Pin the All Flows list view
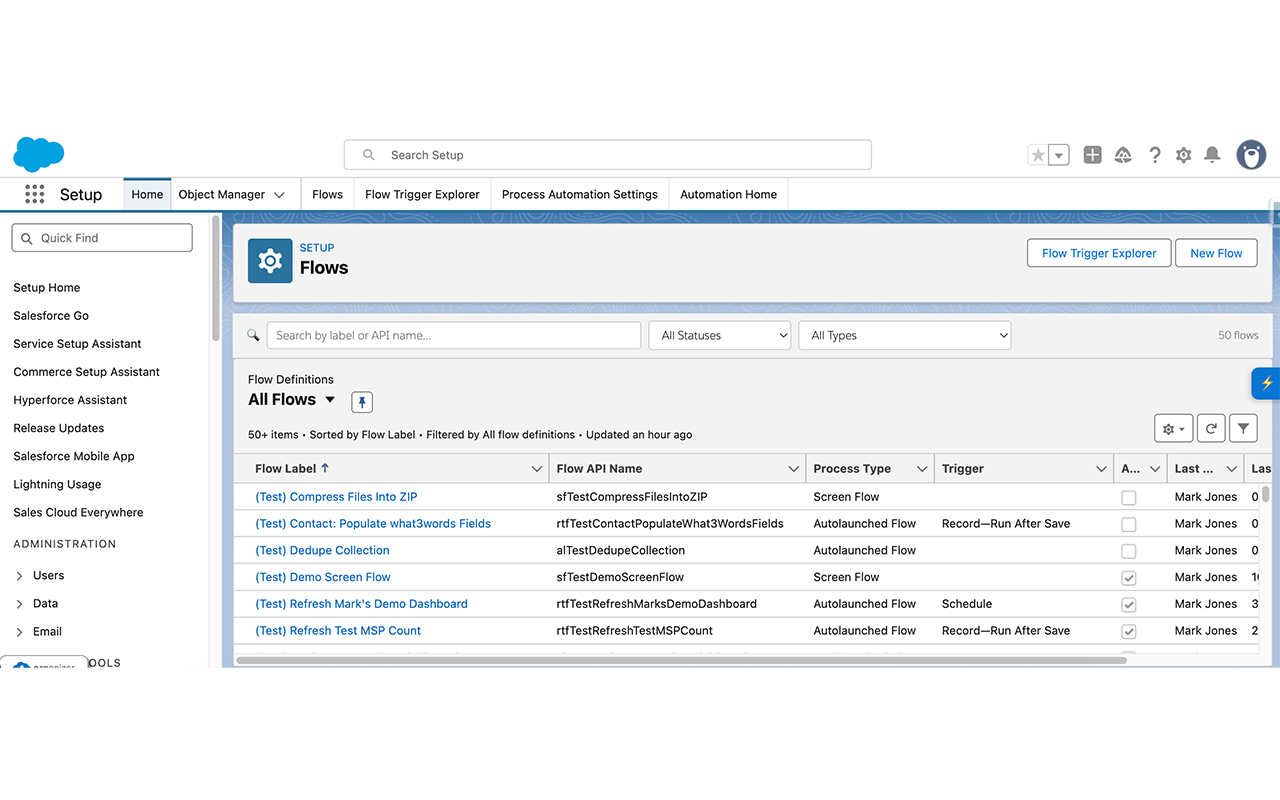This screenshot has width=1280, height=800. [362, 402]
